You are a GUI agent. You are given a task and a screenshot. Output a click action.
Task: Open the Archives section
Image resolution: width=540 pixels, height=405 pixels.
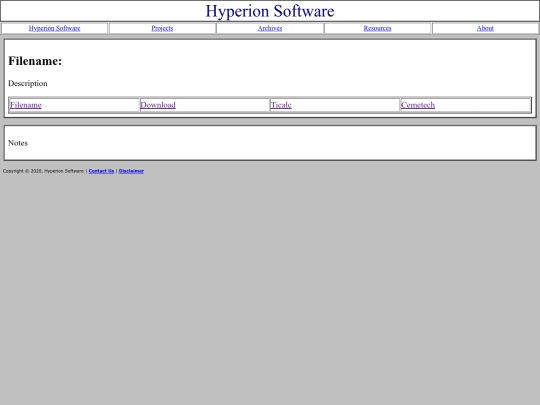coord(270,28)
